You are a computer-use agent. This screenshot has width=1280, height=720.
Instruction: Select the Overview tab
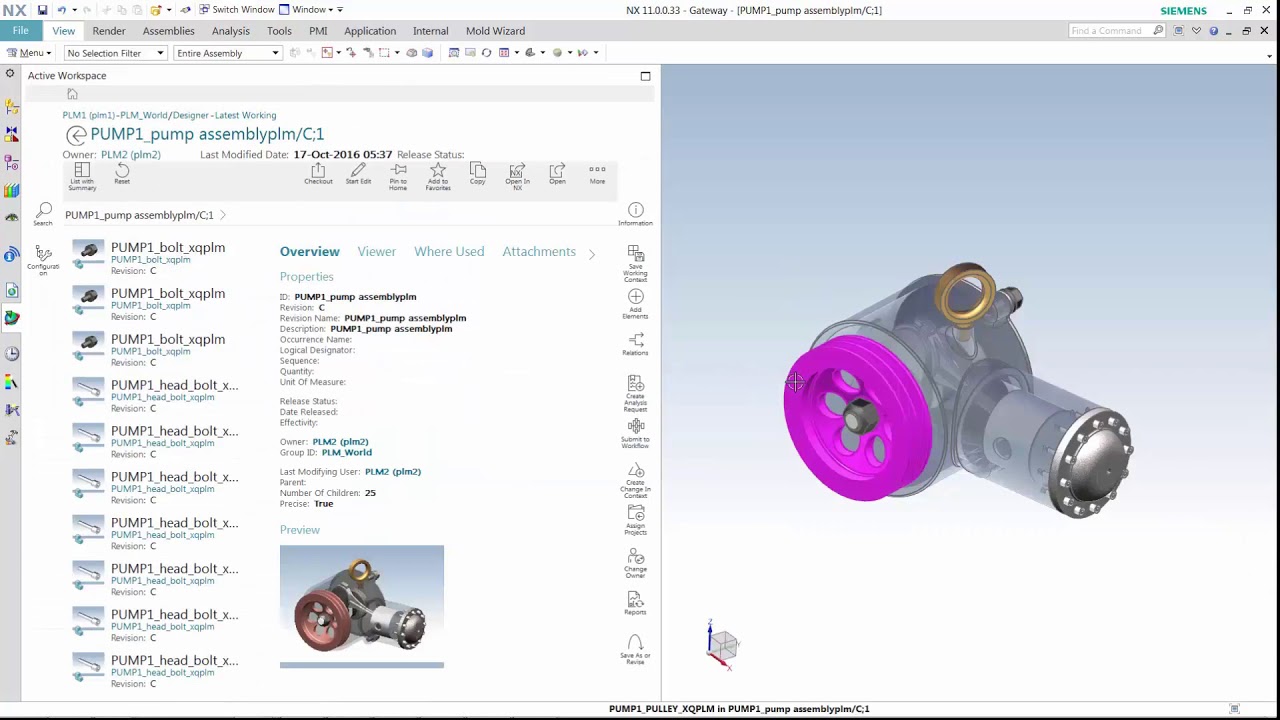coord(310,252)
